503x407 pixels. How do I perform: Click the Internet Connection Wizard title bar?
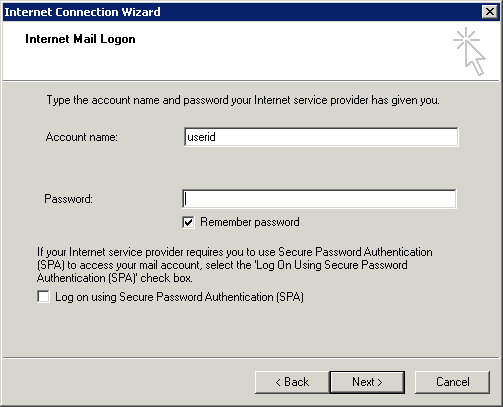pyautogui.click(x=242, y=12)
